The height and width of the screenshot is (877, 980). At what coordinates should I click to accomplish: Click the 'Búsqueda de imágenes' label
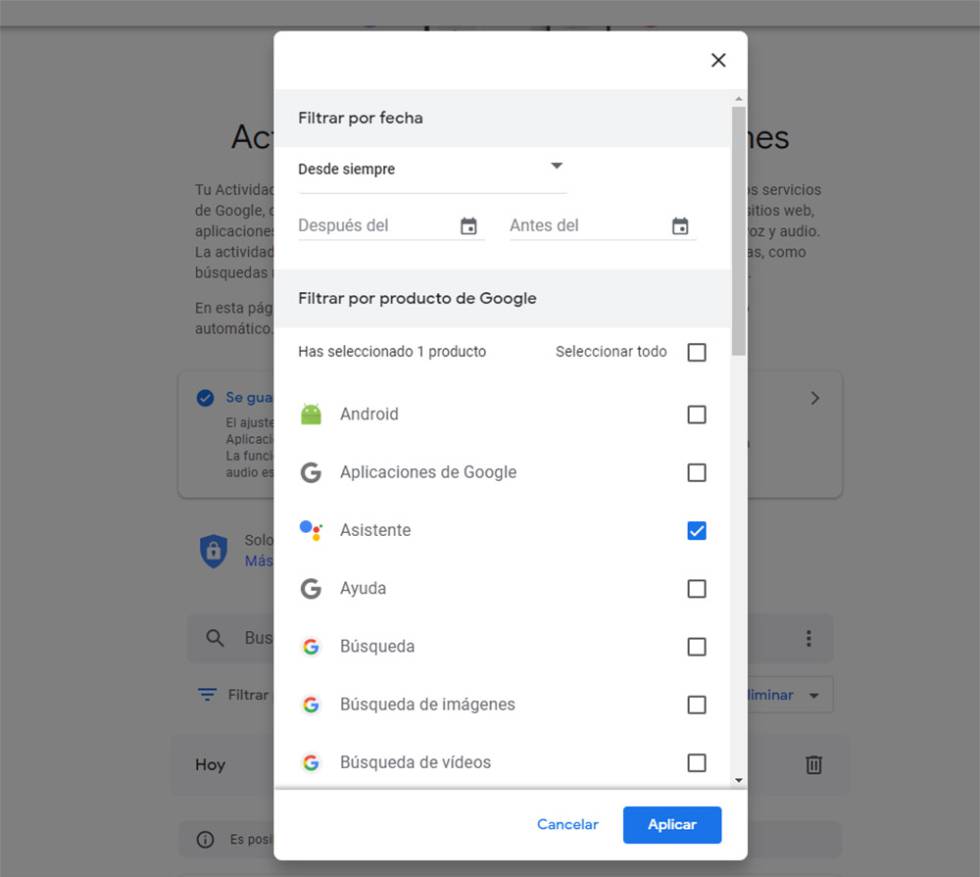428,704
